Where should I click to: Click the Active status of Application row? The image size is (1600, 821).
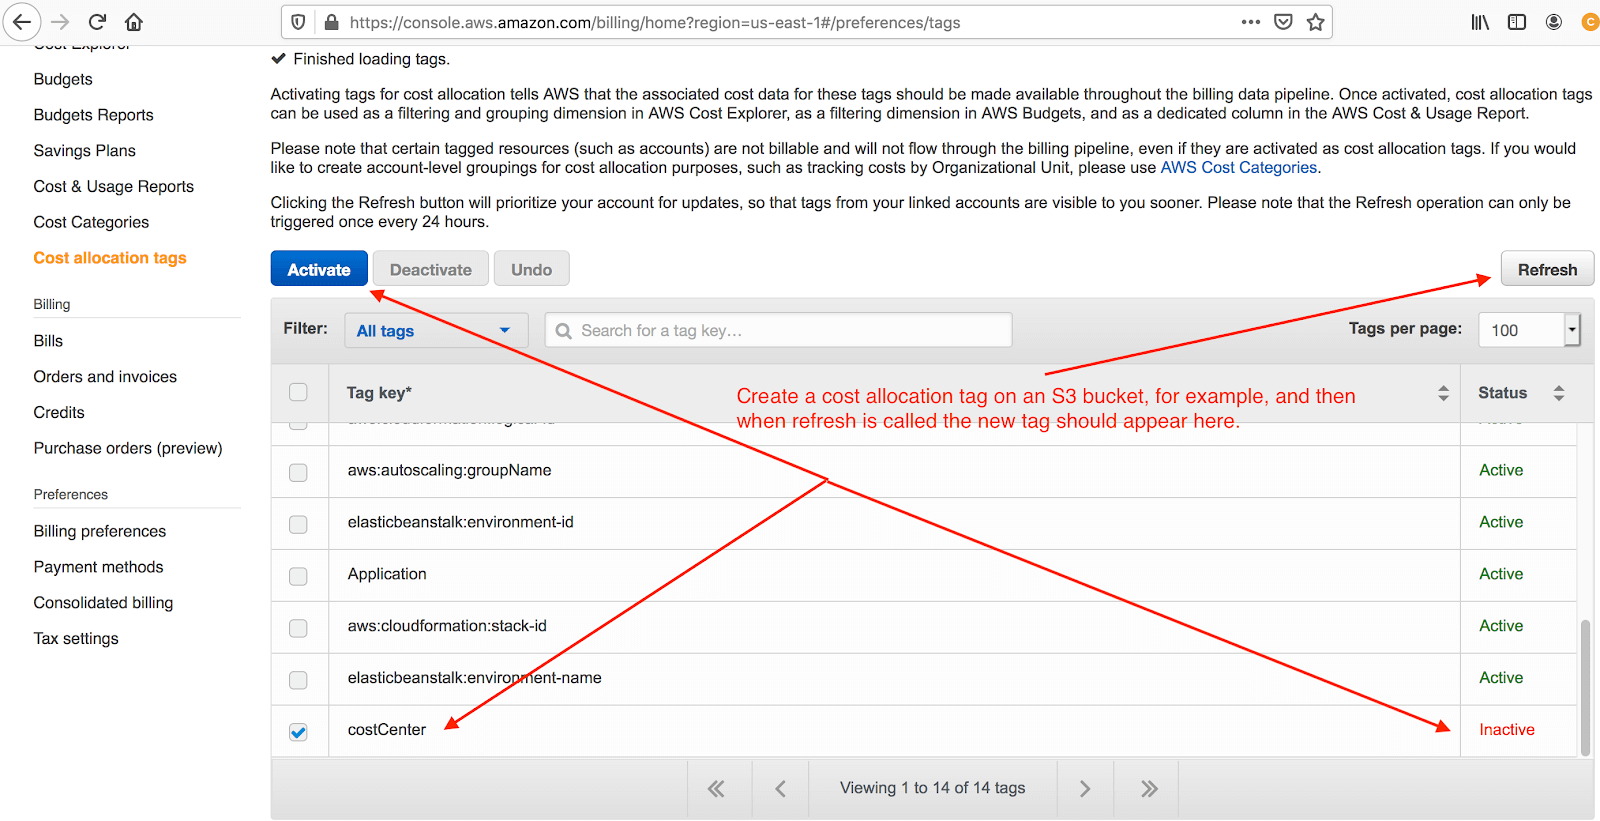point(1501,574)
